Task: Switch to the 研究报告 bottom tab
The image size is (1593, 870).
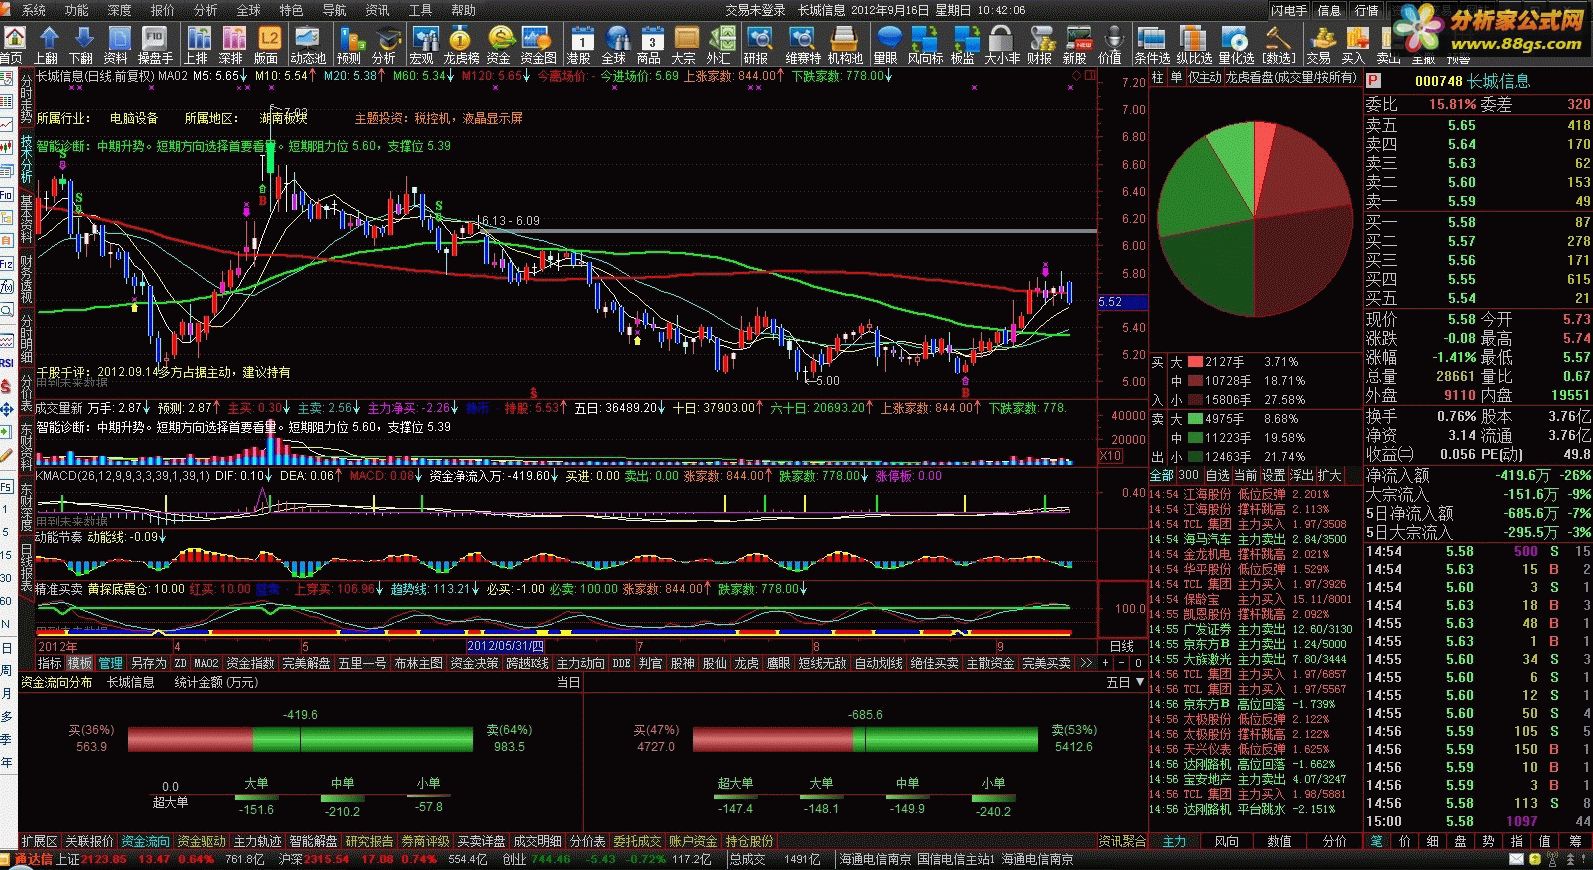Action: 370,842
